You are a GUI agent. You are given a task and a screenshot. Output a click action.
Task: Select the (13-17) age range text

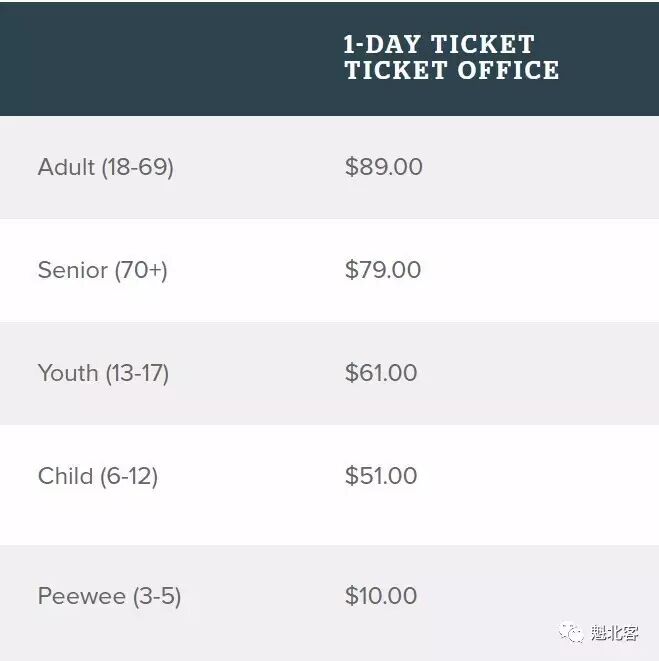[x=137, y=373]
